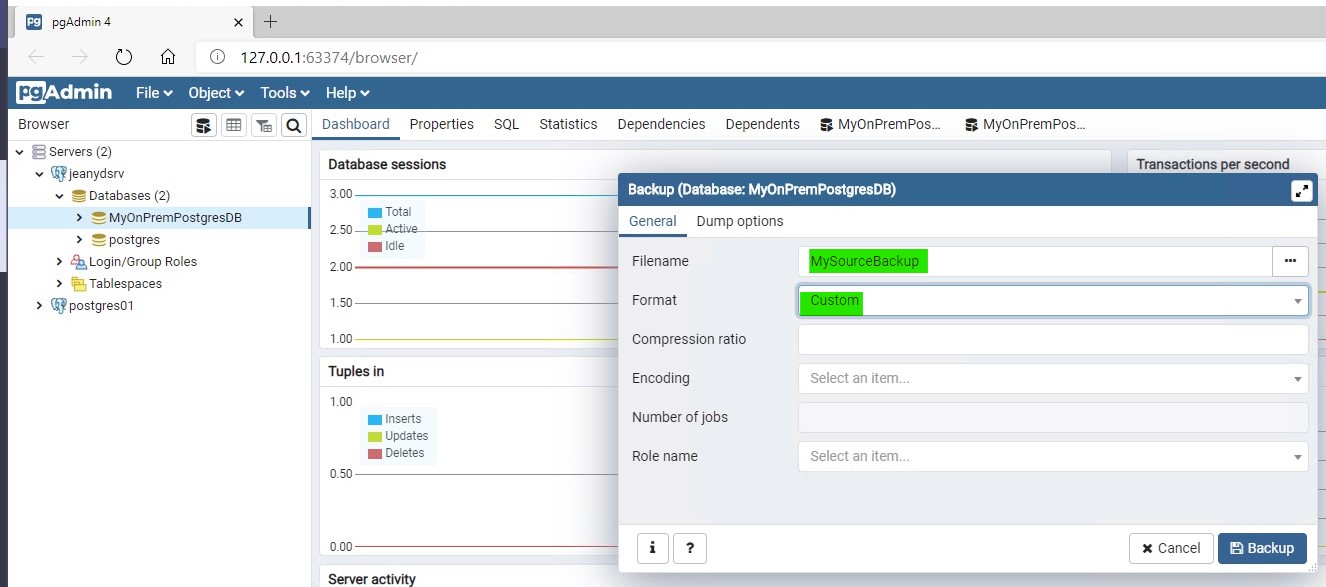The image size is (1326, 587).
Task: Reload the page with browser refresh icon
Action: 124,57
